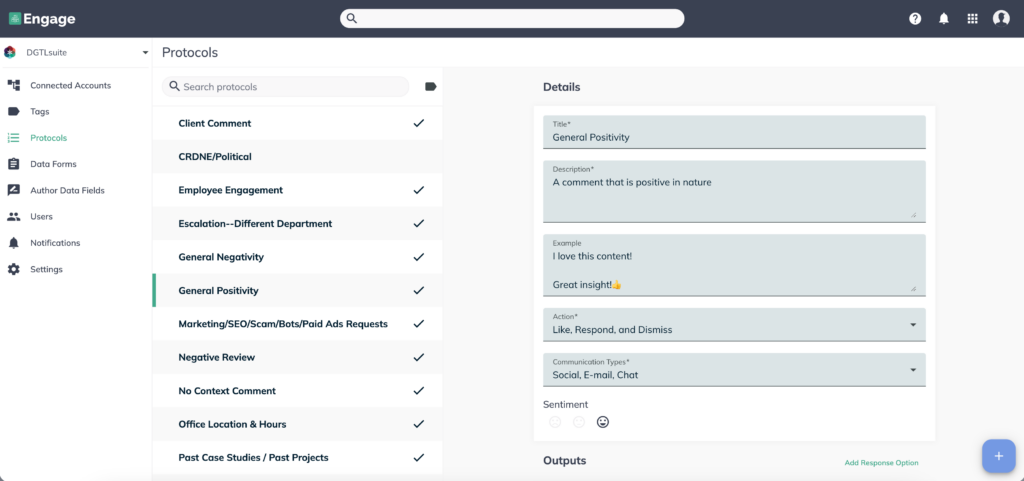
Task: Open the help question mark icon
Action: click(915, 18)
